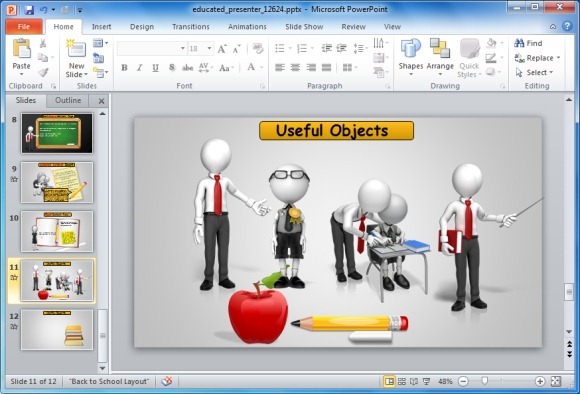Open PowerPoint Help question mark
This screenshot has height=394, width=580.
pos(567,26)
